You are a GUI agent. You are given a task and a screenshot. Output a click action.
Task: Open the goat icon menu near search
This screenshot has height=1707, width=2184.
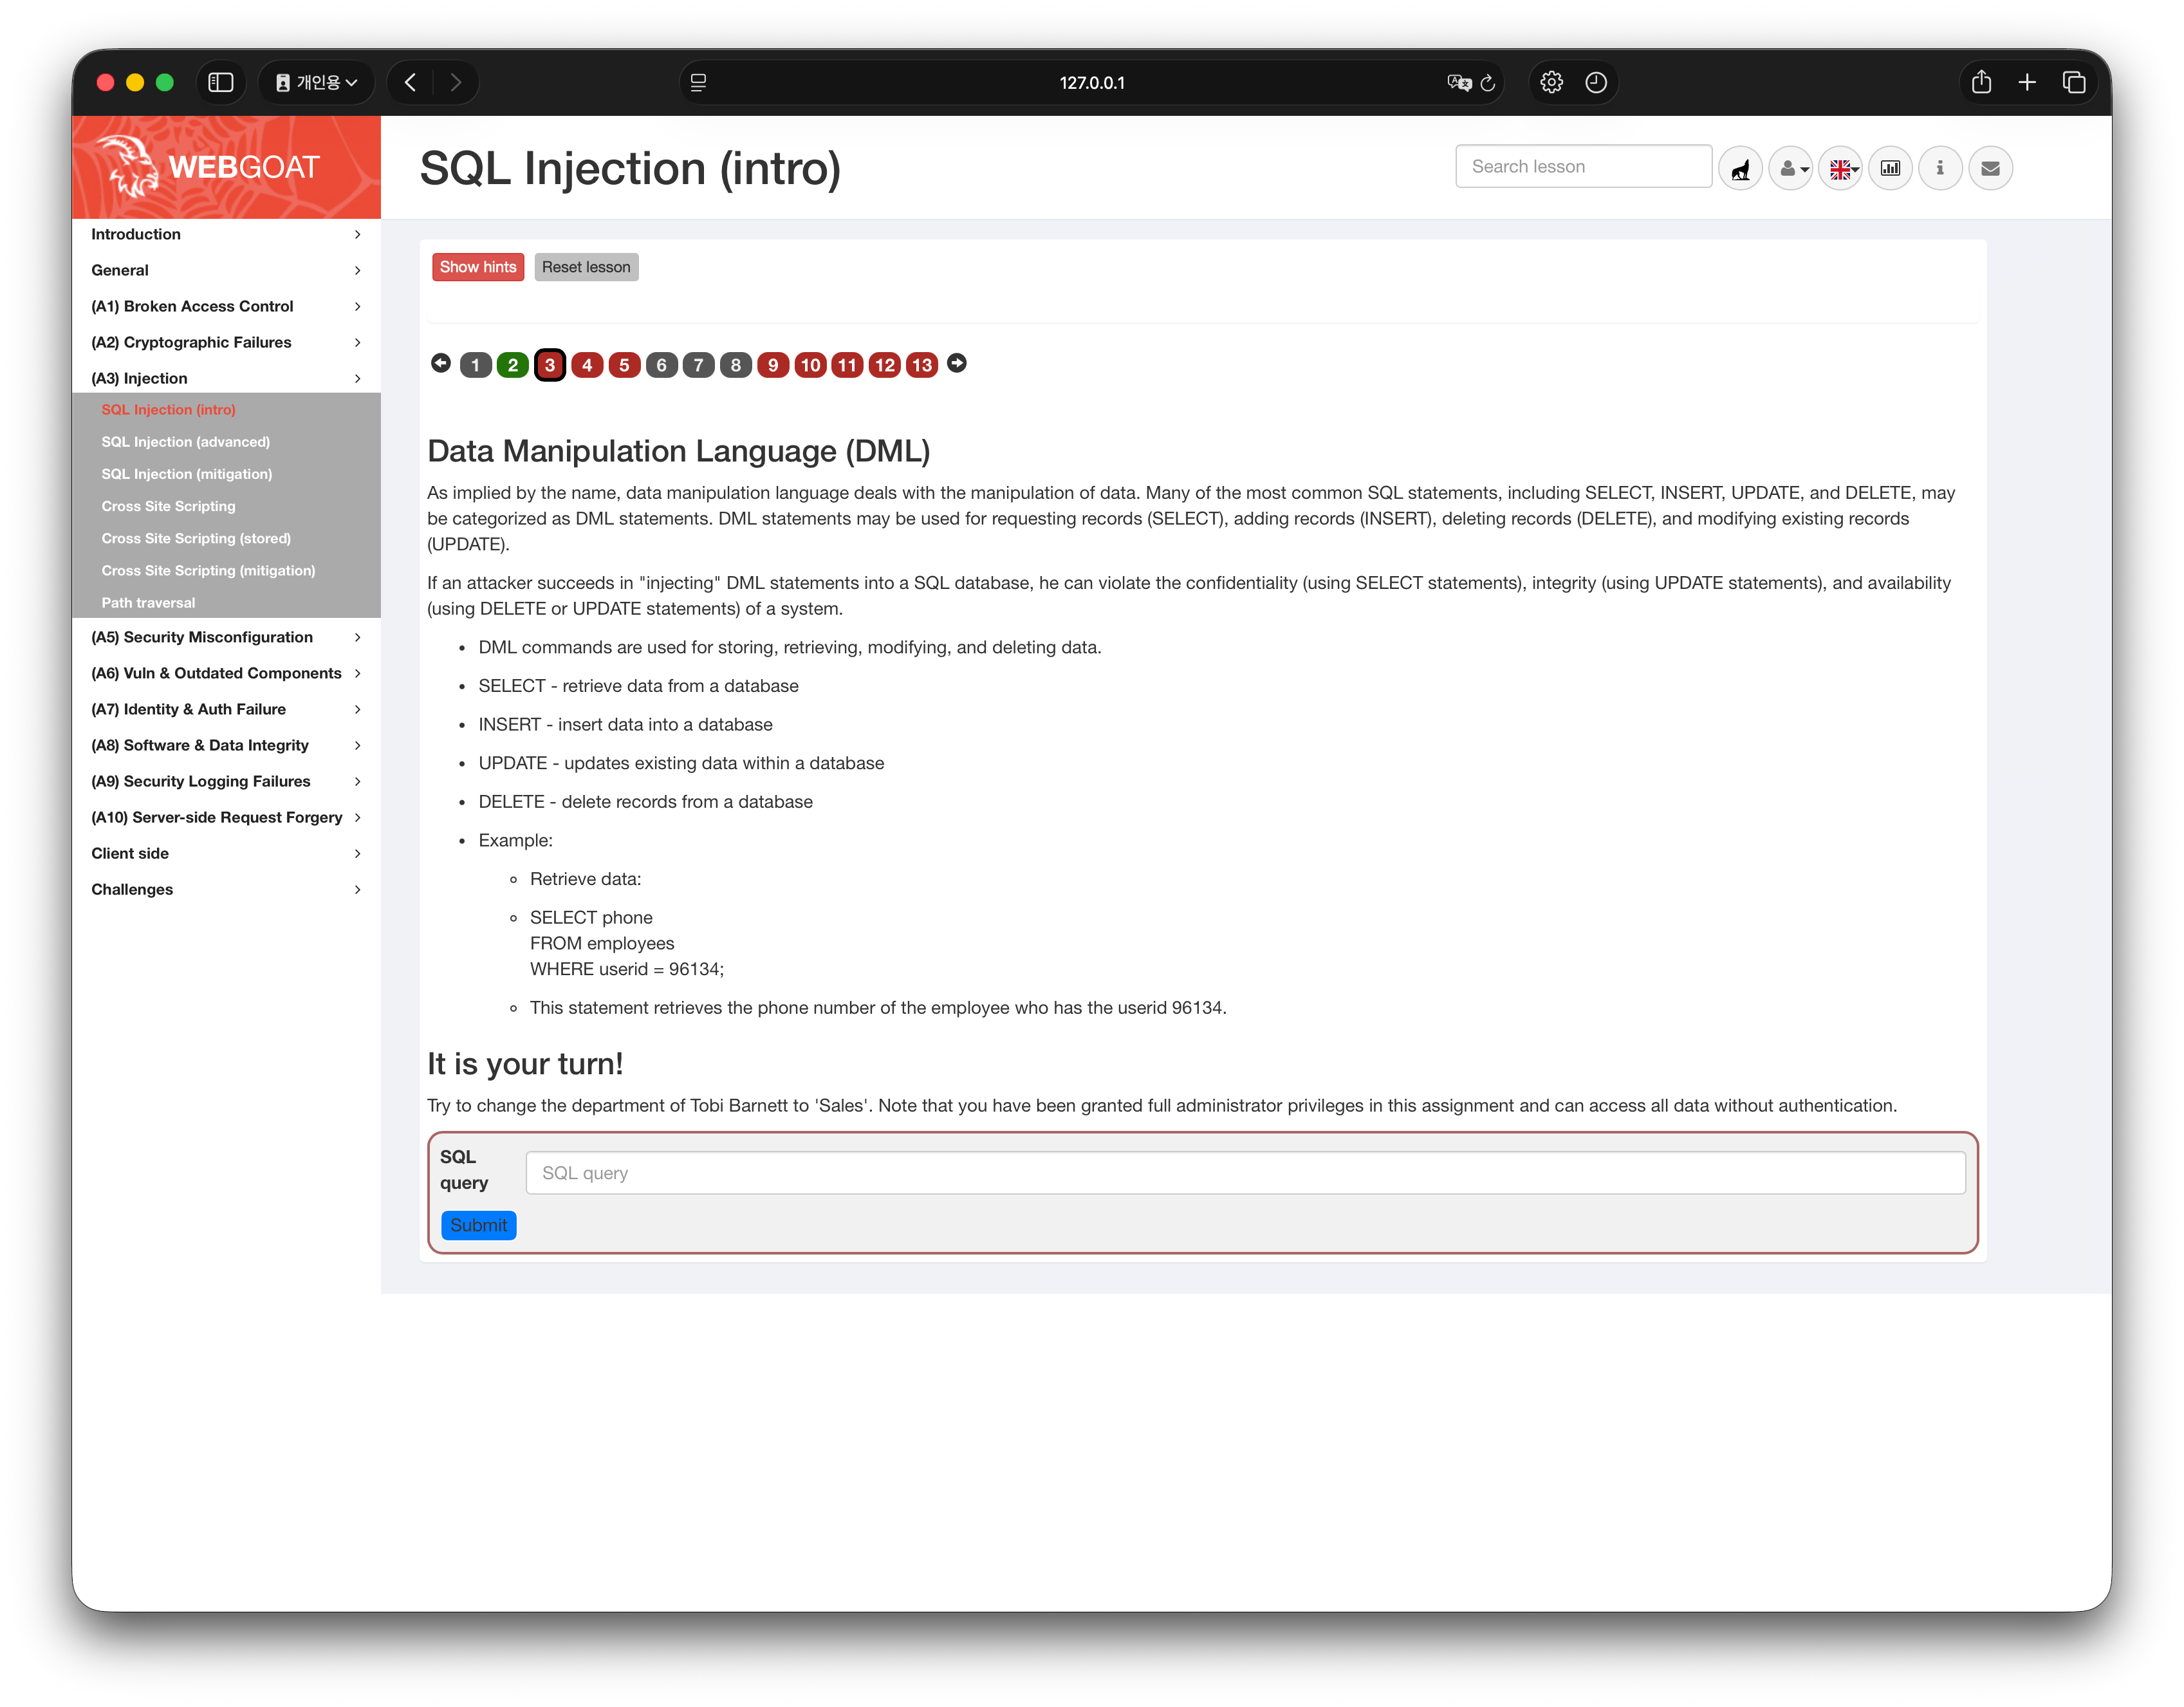[1741, 168]
